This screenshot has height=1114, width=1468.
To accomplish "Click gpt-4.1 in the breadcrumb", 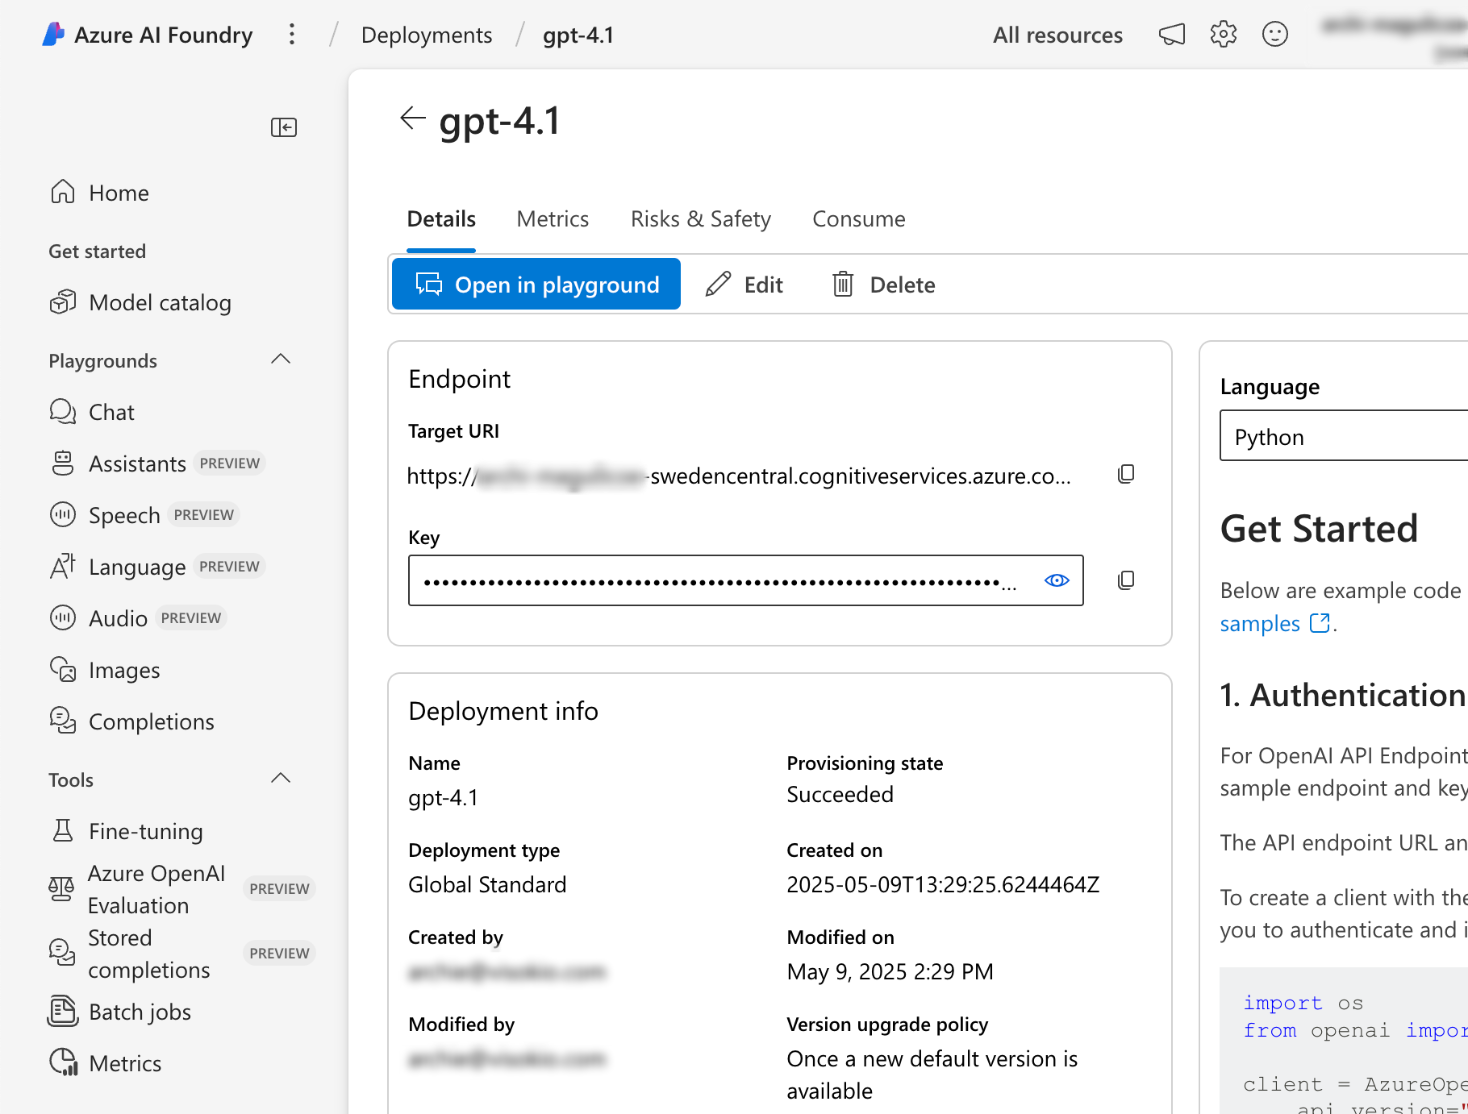I will pos(579,35).
